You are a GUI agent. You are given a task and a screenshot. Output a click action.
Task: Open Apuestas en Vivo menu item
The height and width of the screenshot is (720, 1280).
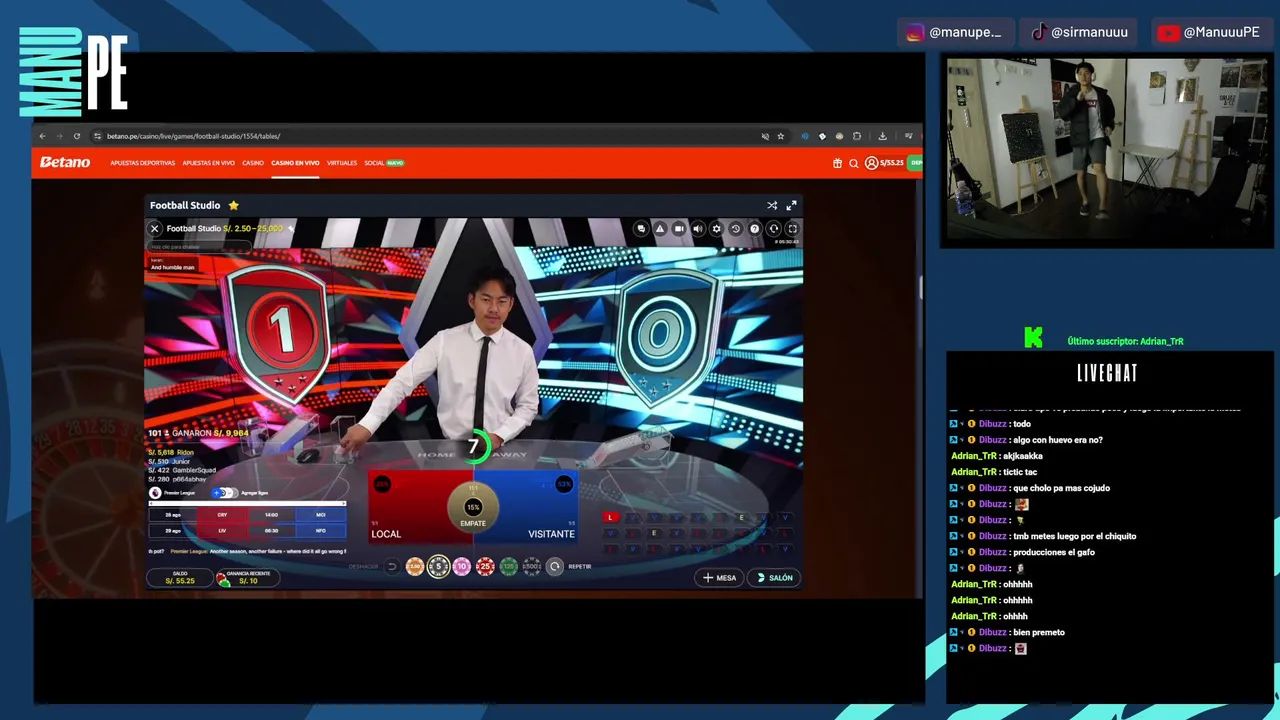[x=208, y=163]
